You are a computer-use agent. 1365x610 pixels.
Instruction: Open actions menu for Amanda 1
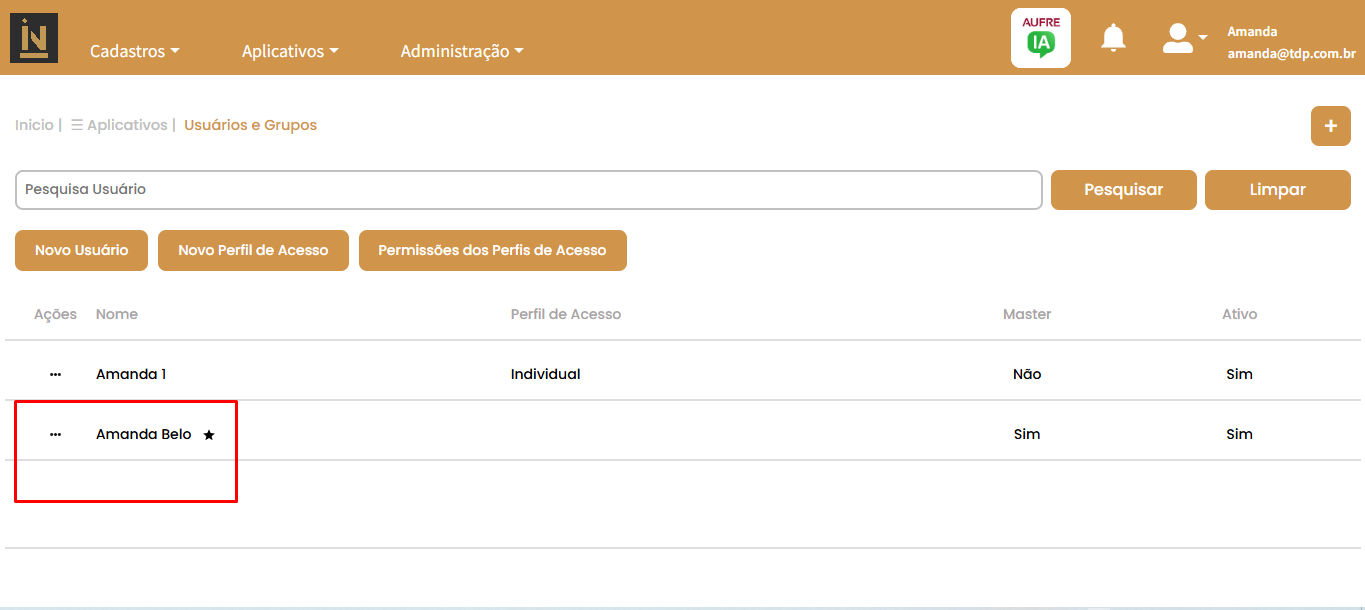click(55, 374)
